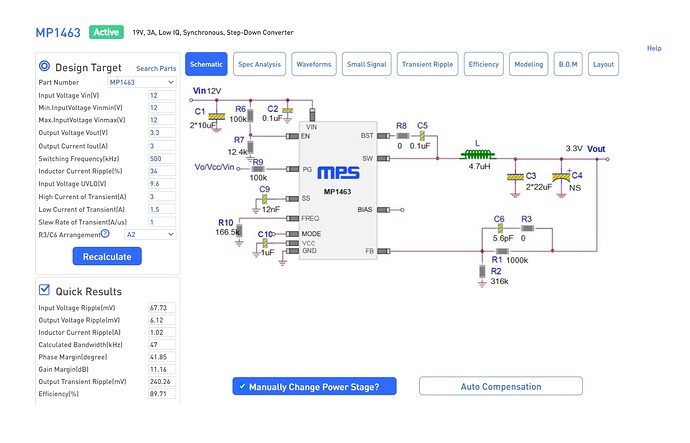The image size is (690, 443).
Task: Open the Part Number MP1463 dropdown
Action: [142, 82]
